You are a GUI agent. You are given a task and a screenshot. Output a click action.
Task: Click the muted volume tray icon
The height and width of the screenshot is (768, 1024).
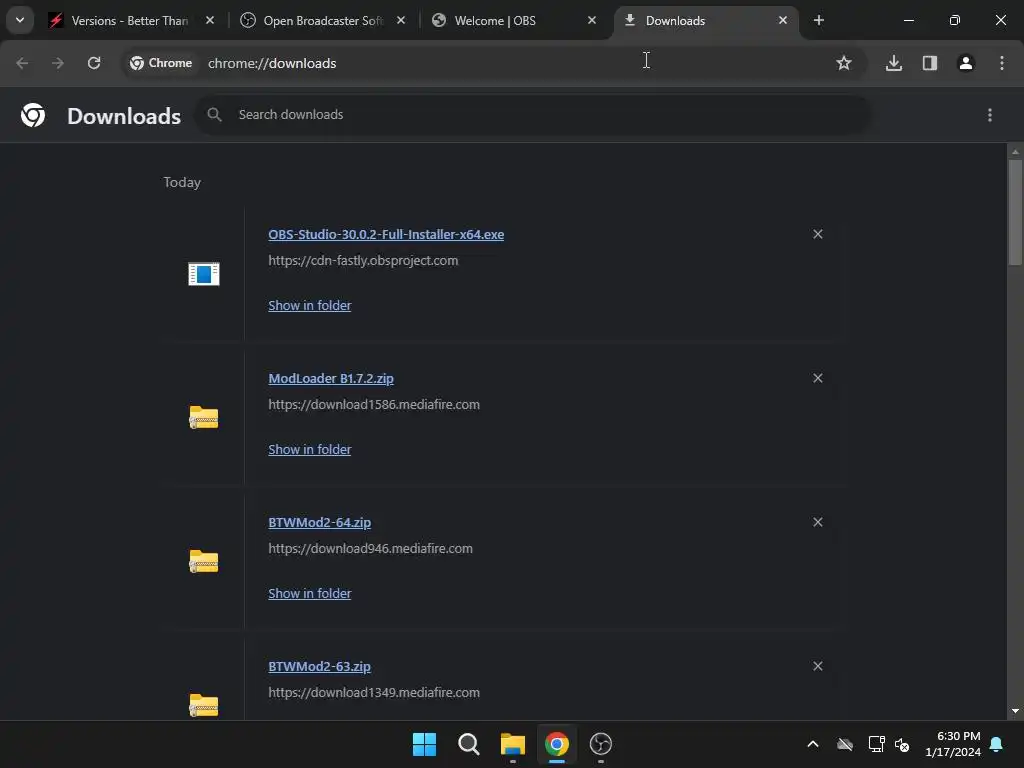tap(903, 744)
